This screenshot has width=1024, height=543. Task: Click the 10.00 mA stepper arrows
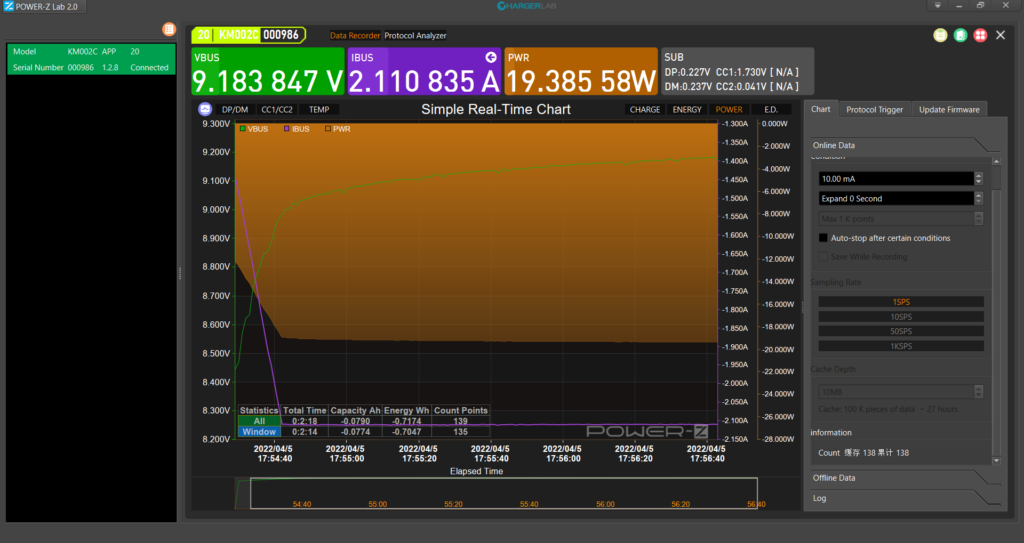(978, 178)
